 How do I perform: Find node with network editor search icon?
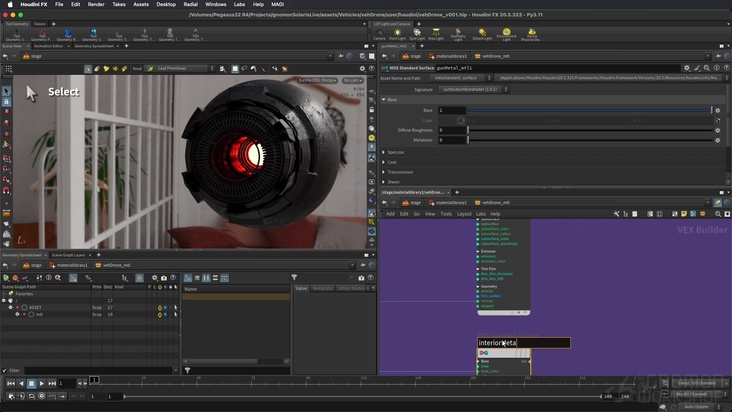click(718, 214)
